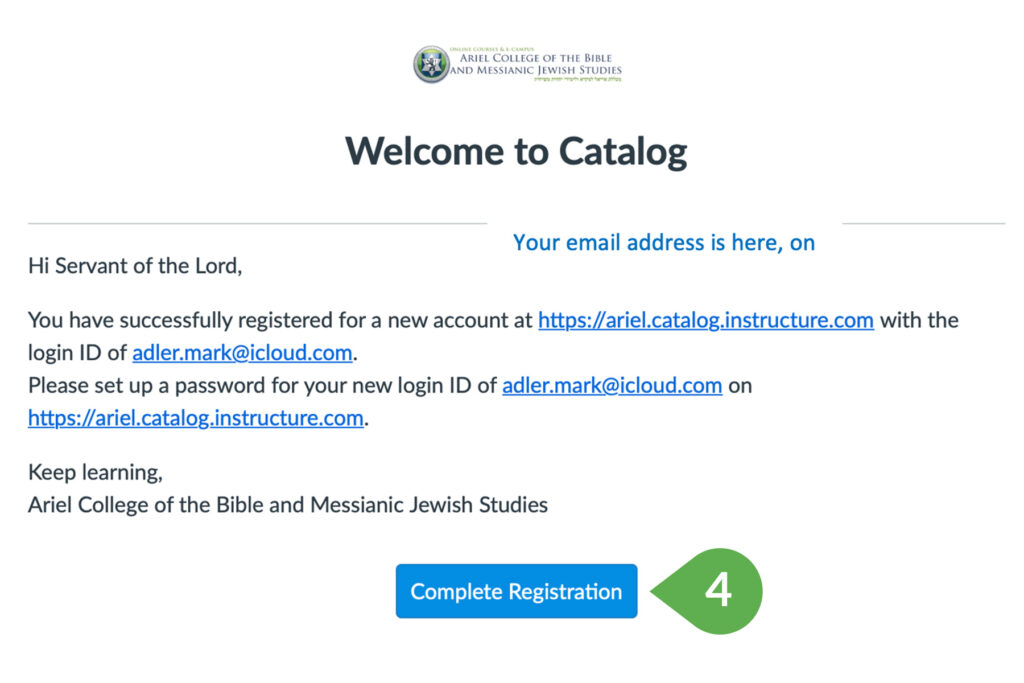1024x683 pixels.
Task: Click the adler.mark@icloud.com link in the password sentence
Action: (x=612, y=385)
